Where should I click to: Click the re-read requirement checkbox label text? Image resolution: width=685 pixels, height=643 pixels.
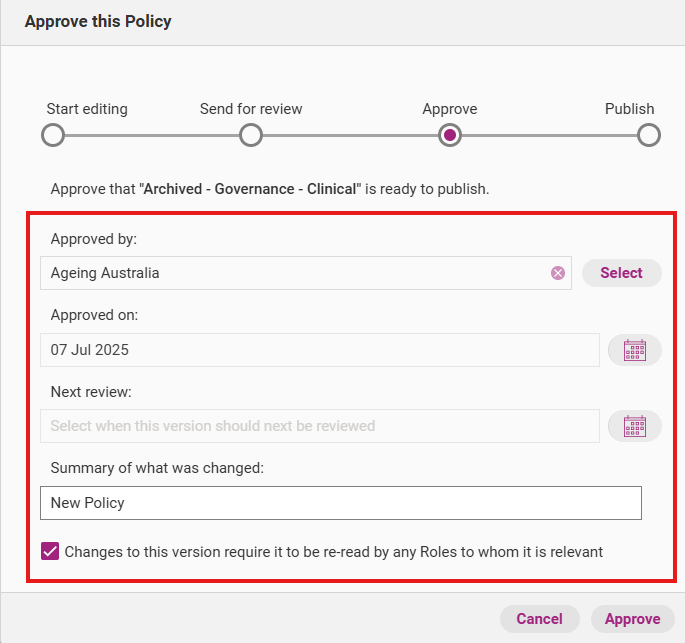tap(333, 551)
